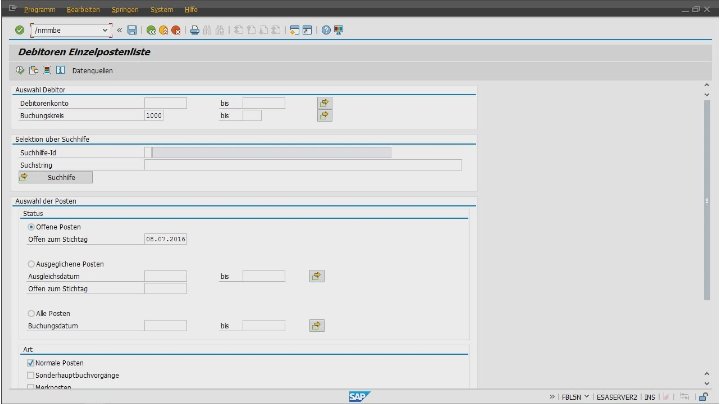Click the Suchhilfe button

pos(56,177)
